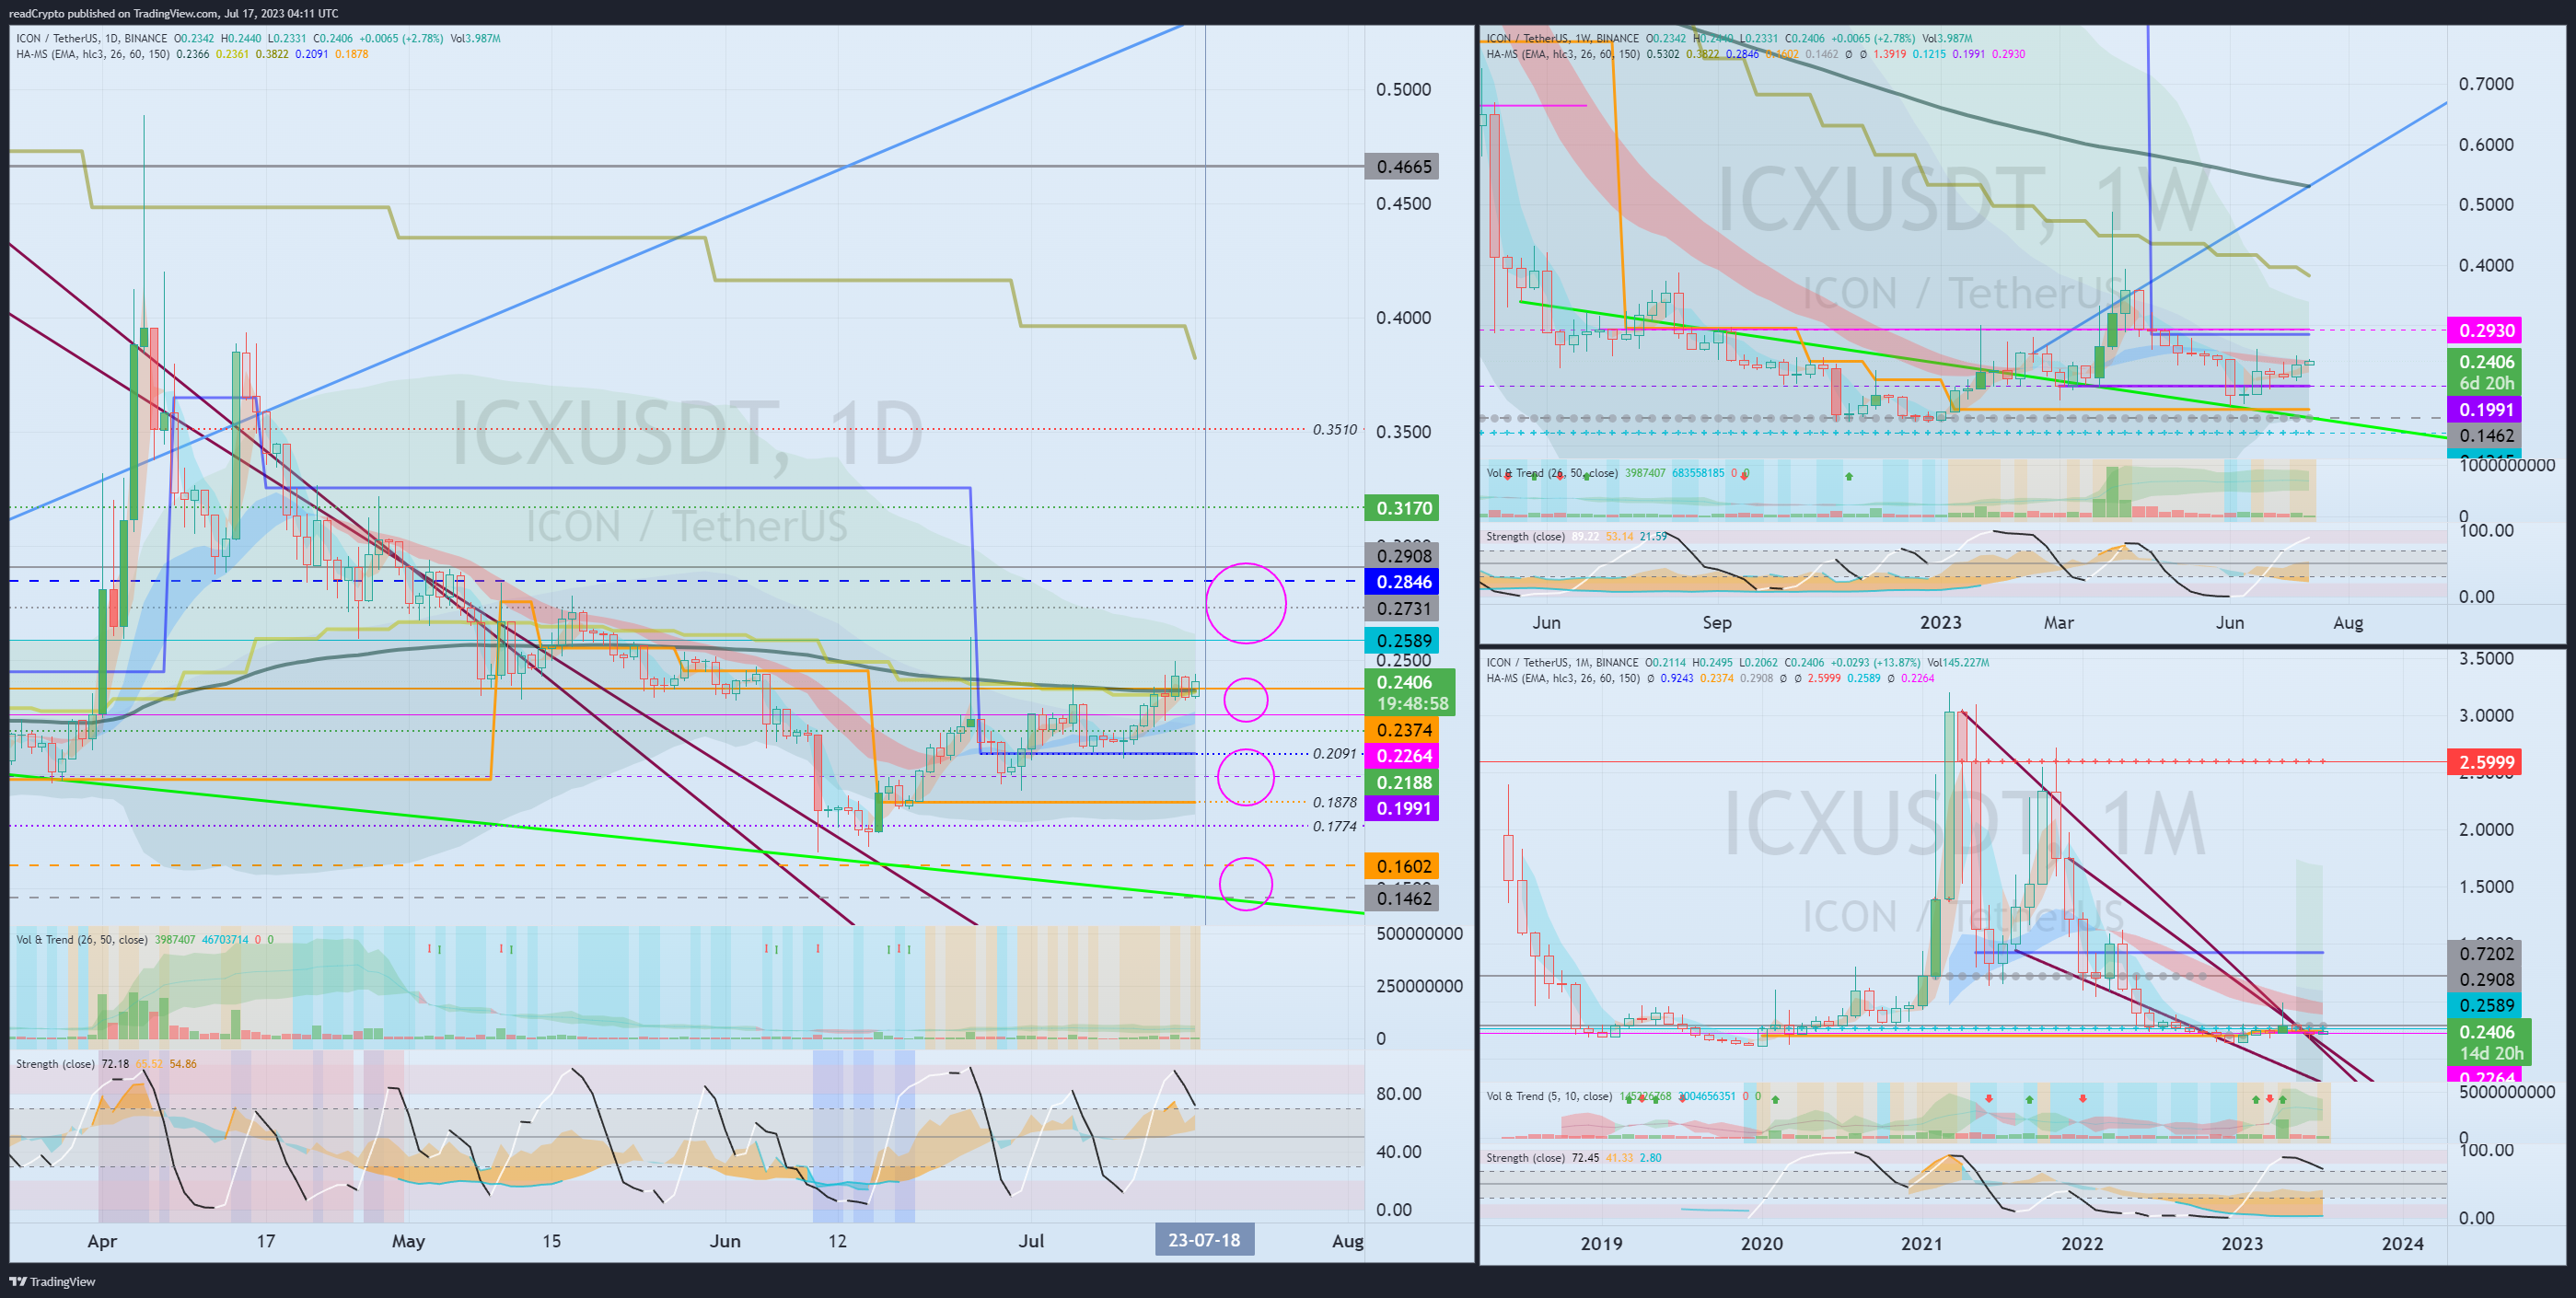Click the ICON / TetherUS, 1W, BINANCE title
2576x1298 pixels.
1562,38
